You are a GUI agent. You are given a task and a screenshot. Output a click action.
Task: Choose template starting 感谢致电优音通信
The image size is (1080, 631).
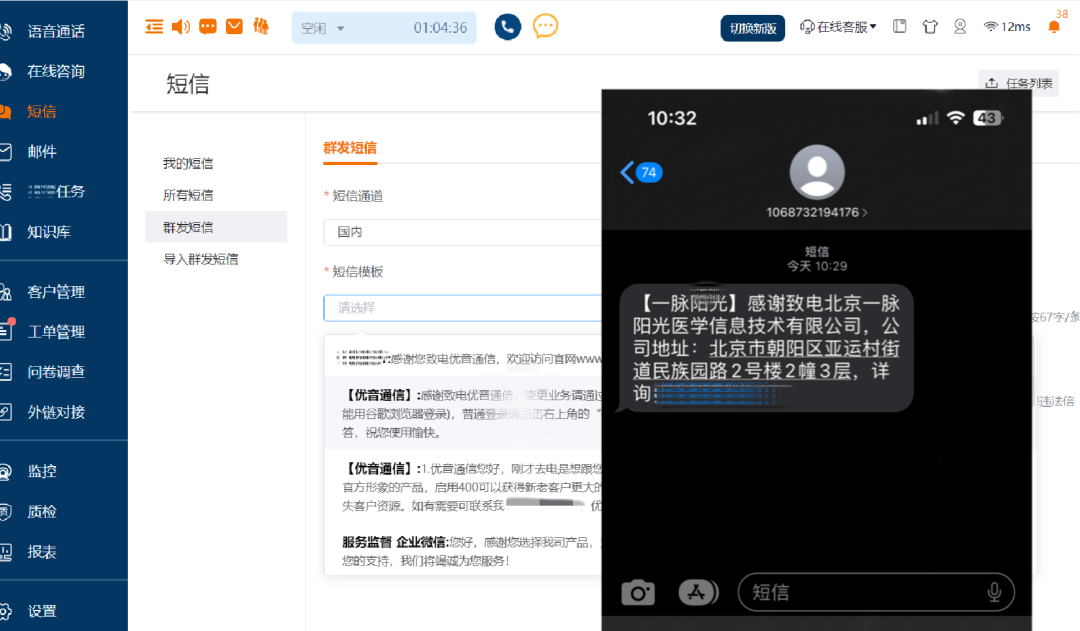(x=463, y=413)
